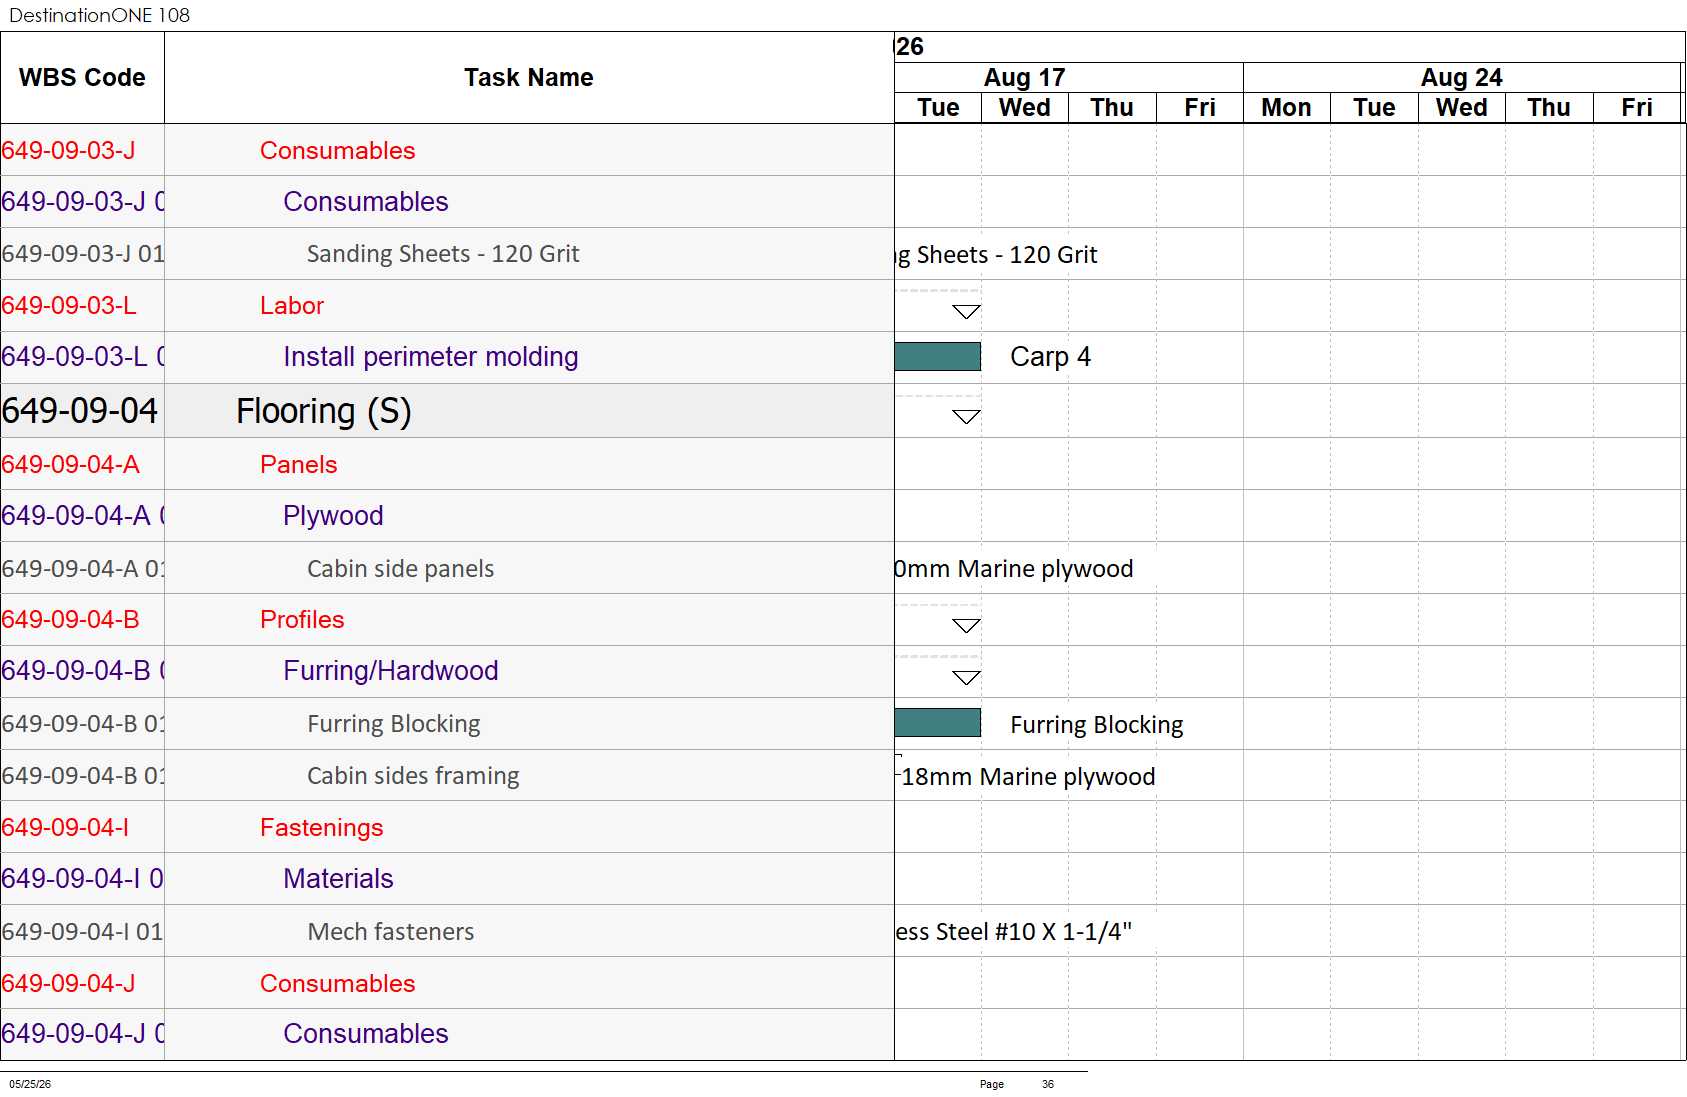Click the Carp 4 resource label
This screenshot has width=1687, height=1097.
click(1050, 357)
